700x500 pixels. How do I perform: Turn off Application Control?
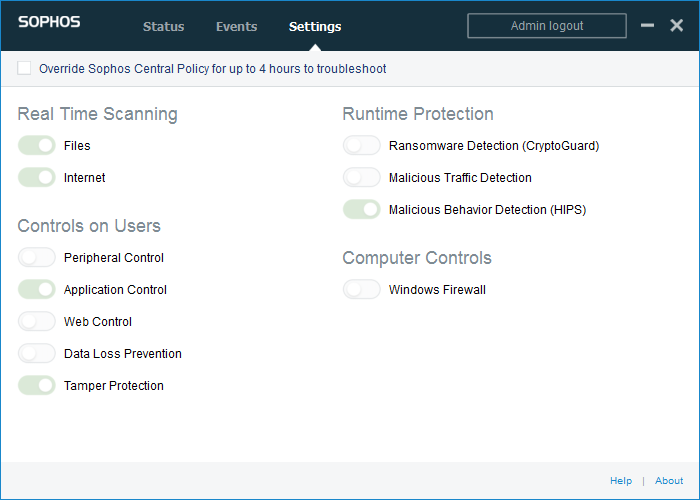[37, 290]
